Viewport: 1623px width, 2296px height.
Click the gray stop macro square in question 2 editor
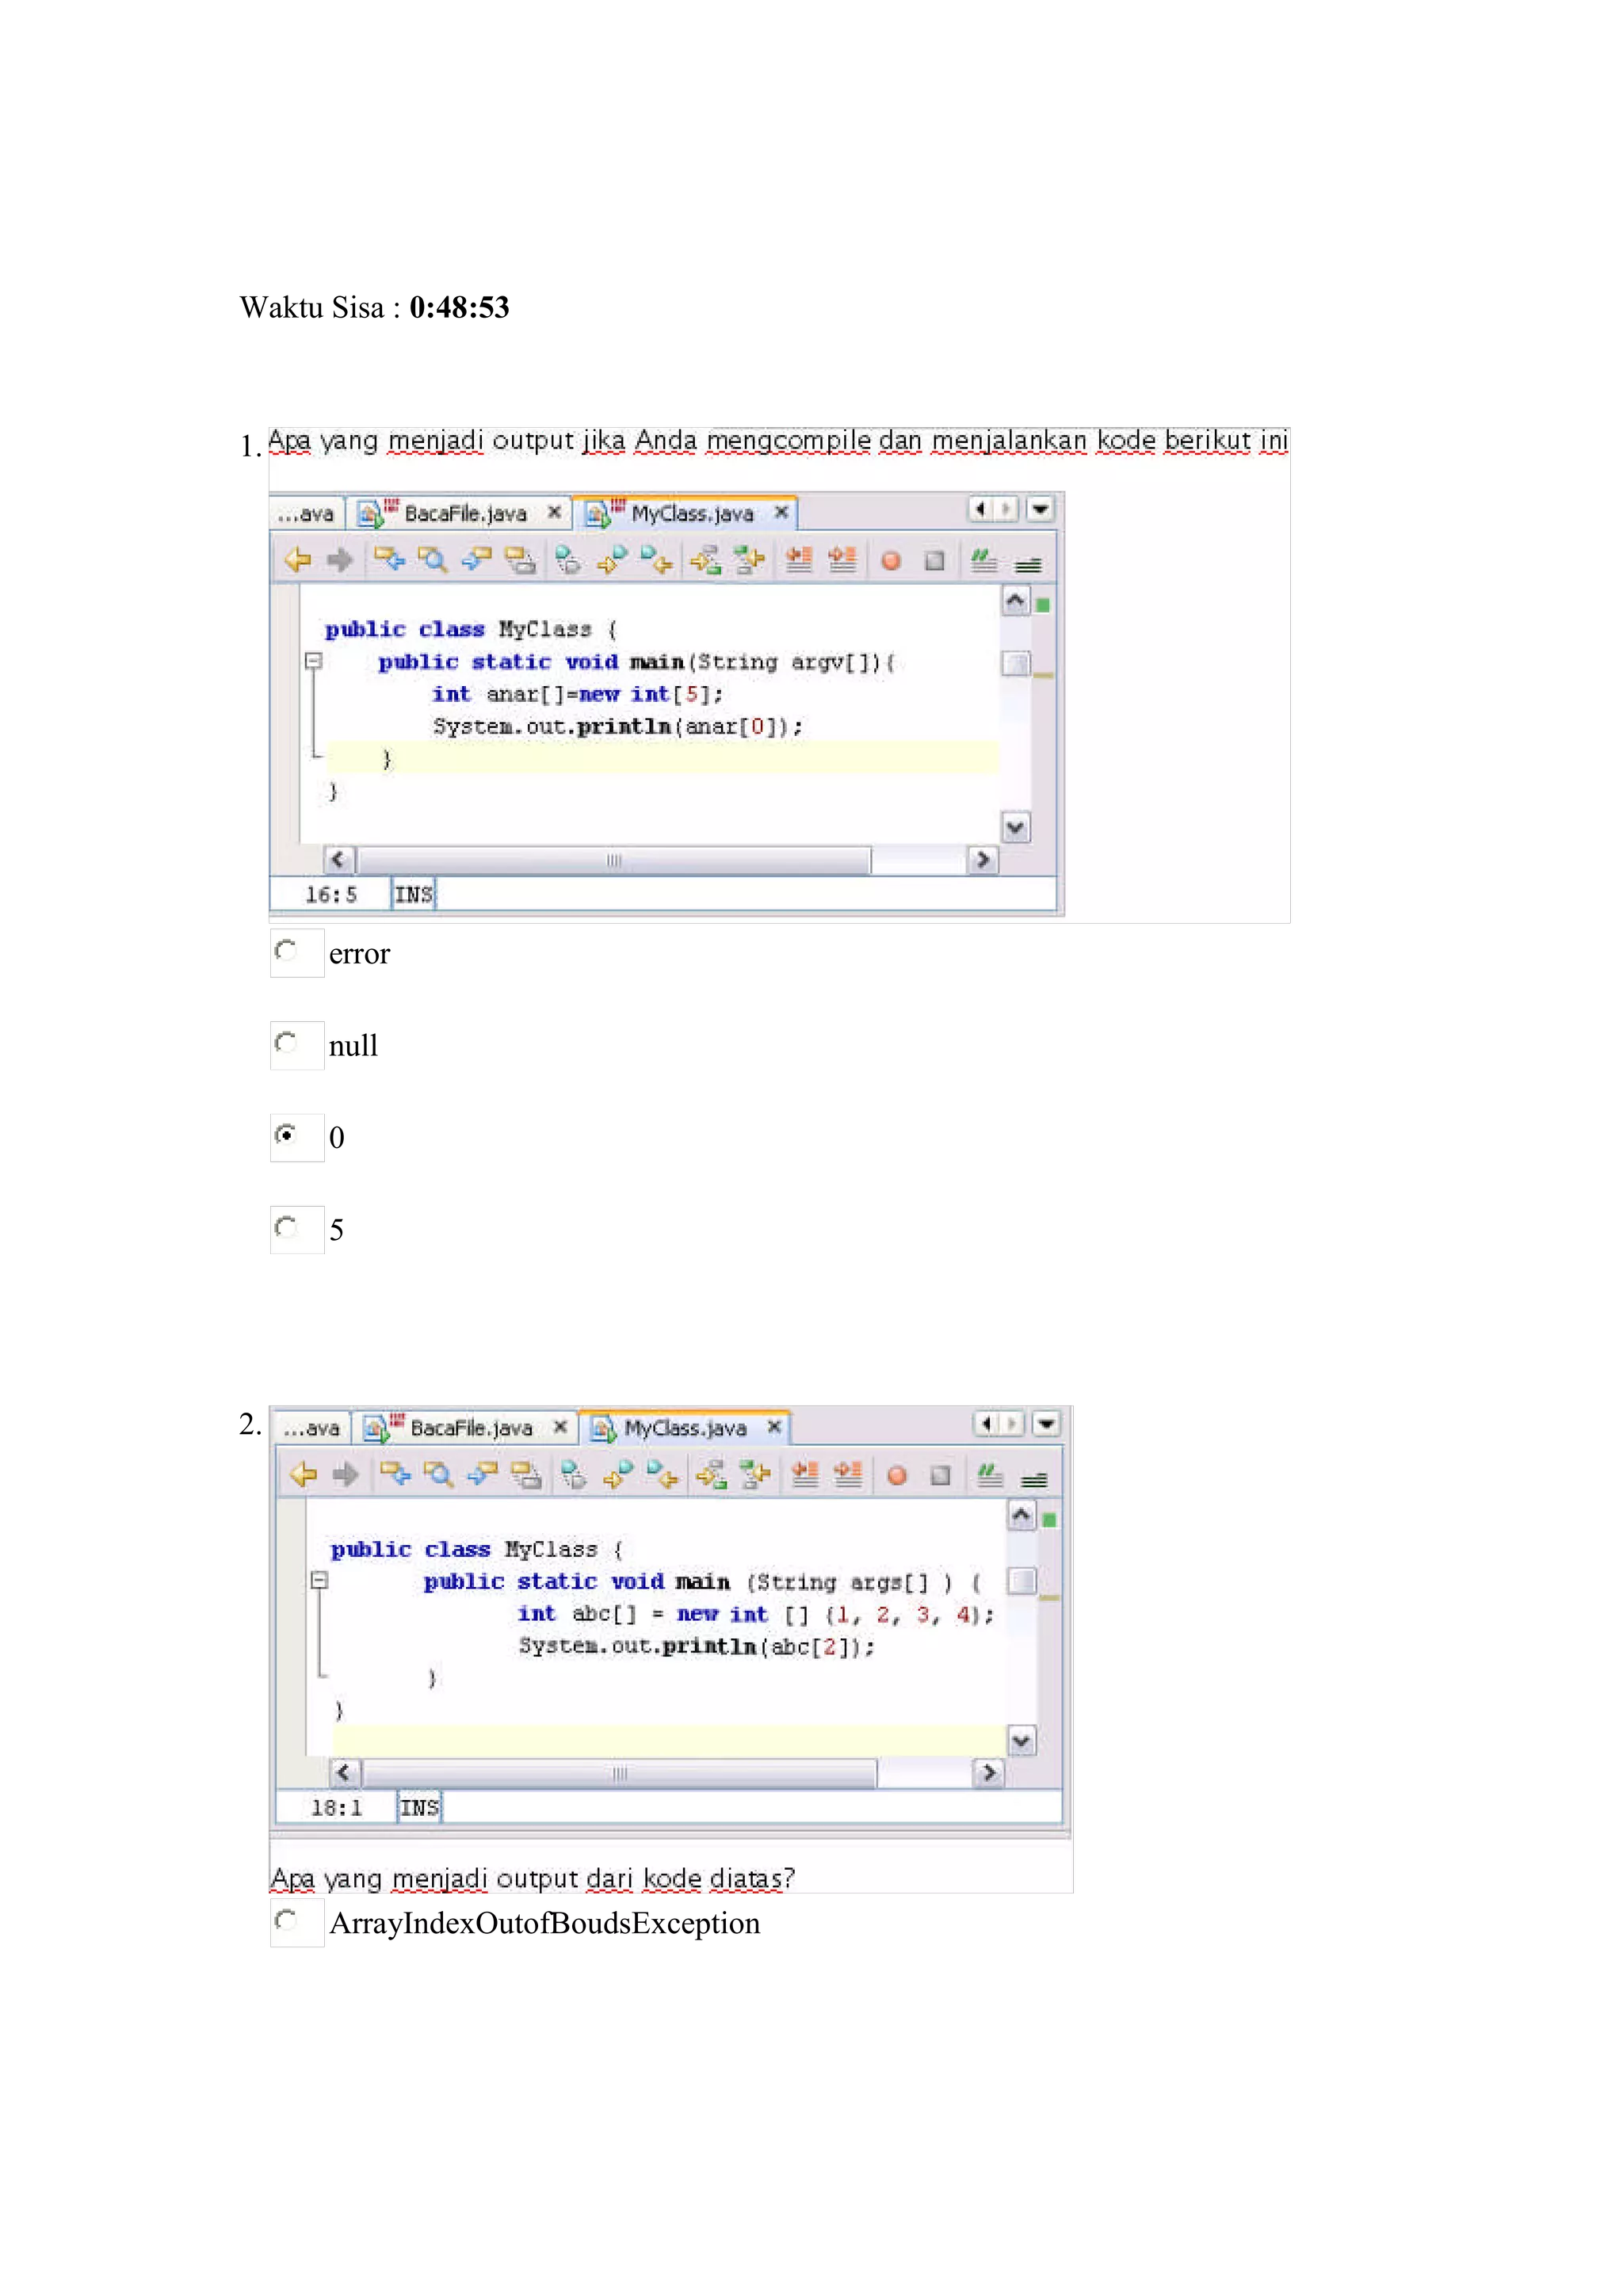point(940,1475)
